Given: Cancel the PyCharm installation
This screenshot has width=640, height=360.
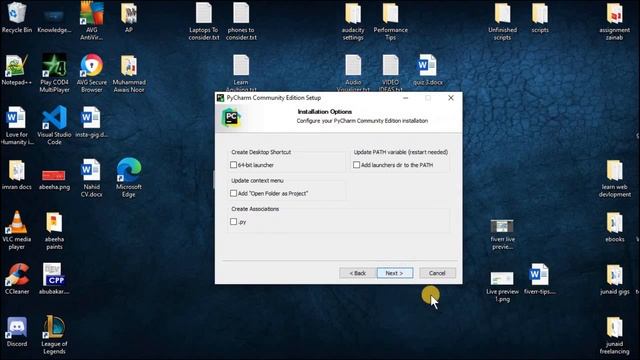Looking at the screenshot, I should (437, 273).
